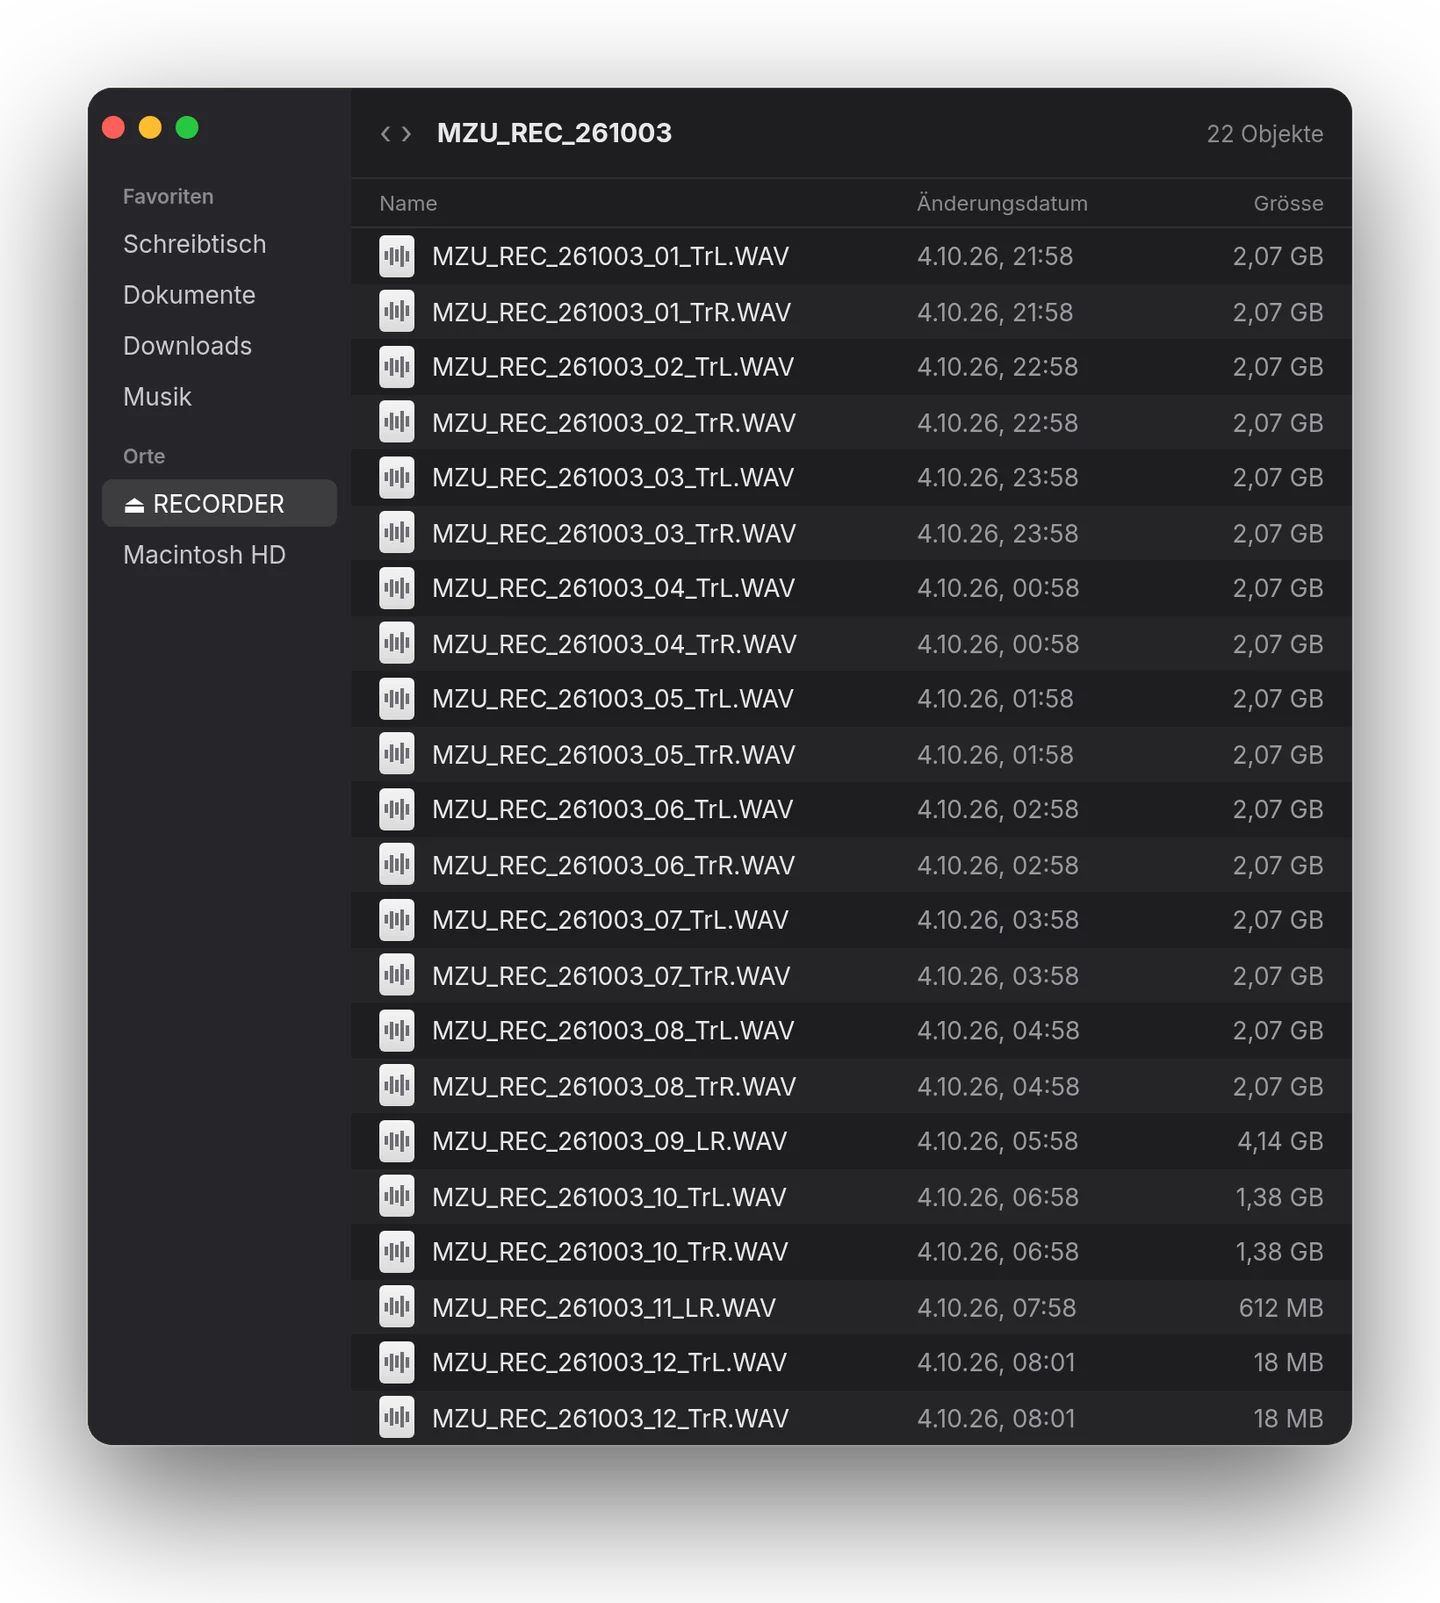
Task: Click the audio icon of MZU_REC_261003_06_TrL.WAV
Action: [x=397, y=809]
